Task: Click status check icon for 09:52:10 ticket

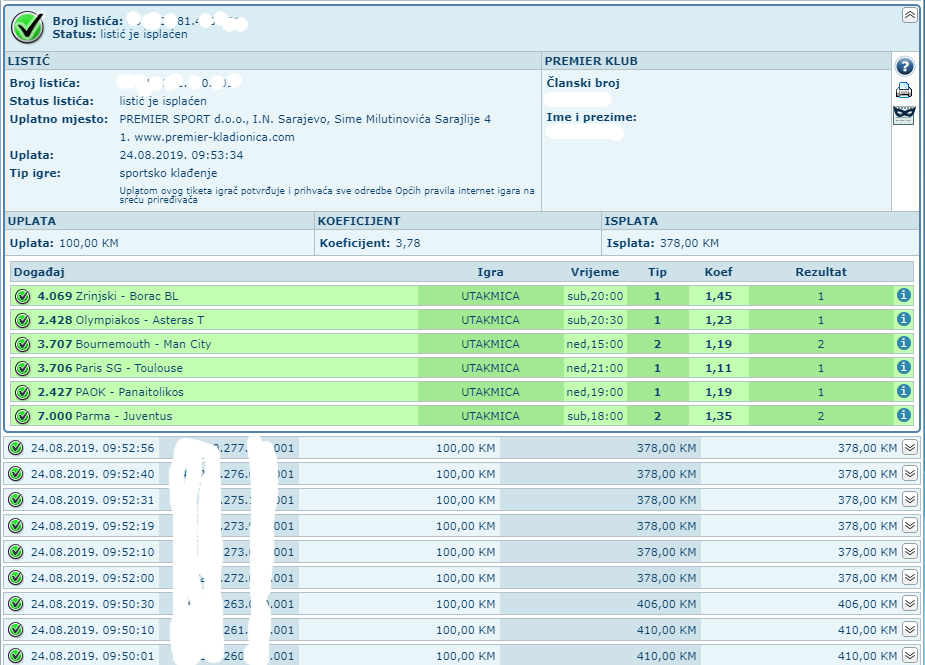Action: point(16,552)
